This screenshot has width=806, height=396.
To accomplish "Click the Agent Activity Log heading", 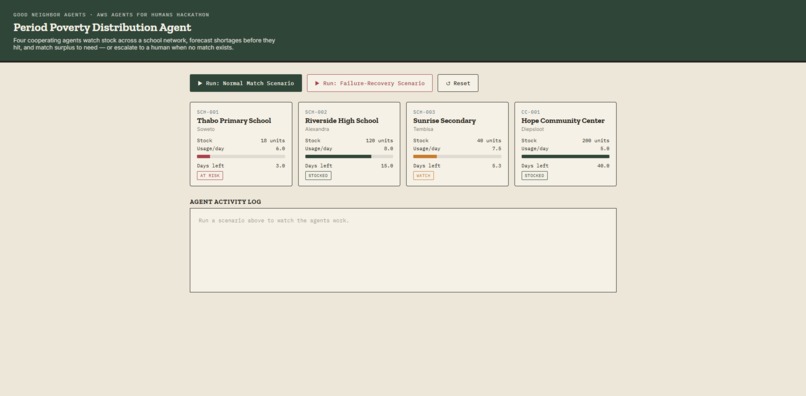I will [225, 202].
